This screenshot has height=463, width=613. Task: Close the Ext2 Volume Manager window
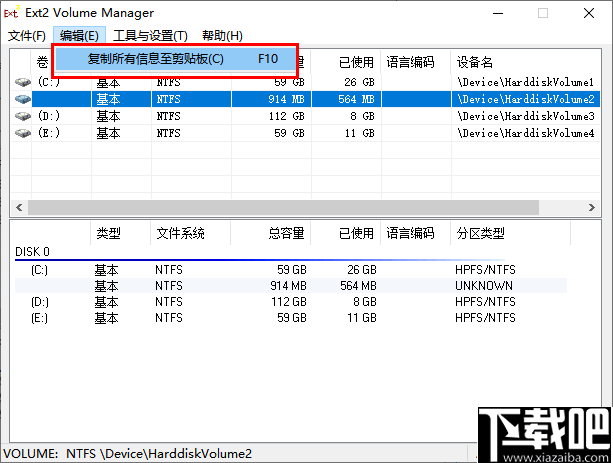(589, 13)
